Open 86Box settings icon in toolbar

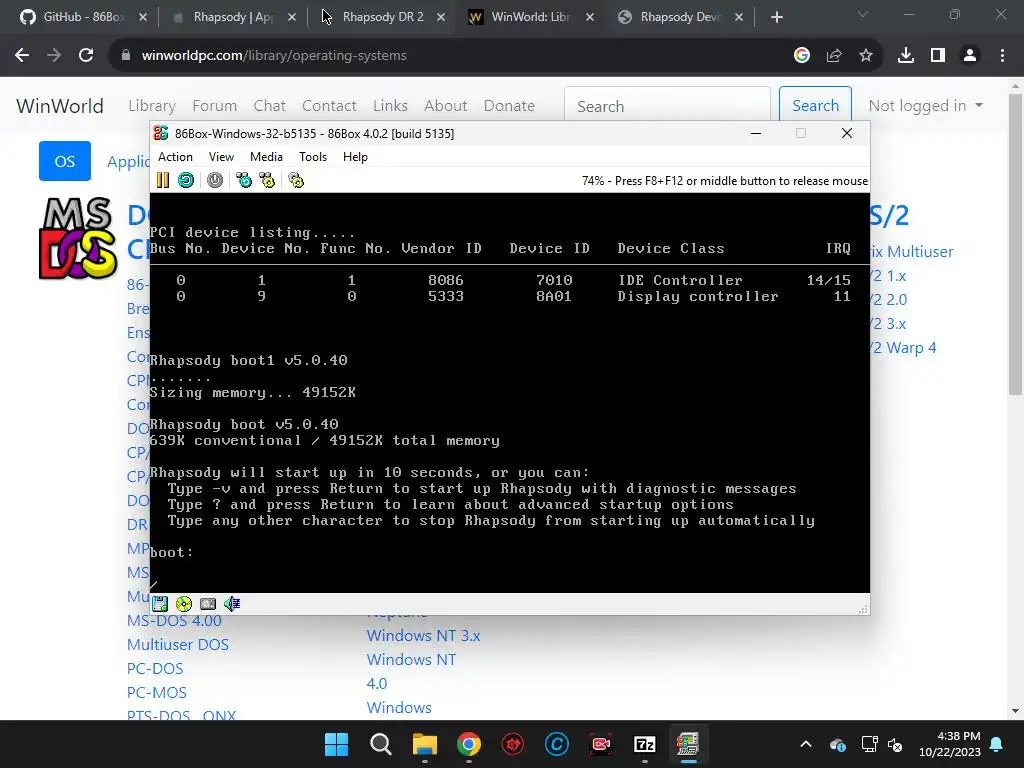point(296,180)
